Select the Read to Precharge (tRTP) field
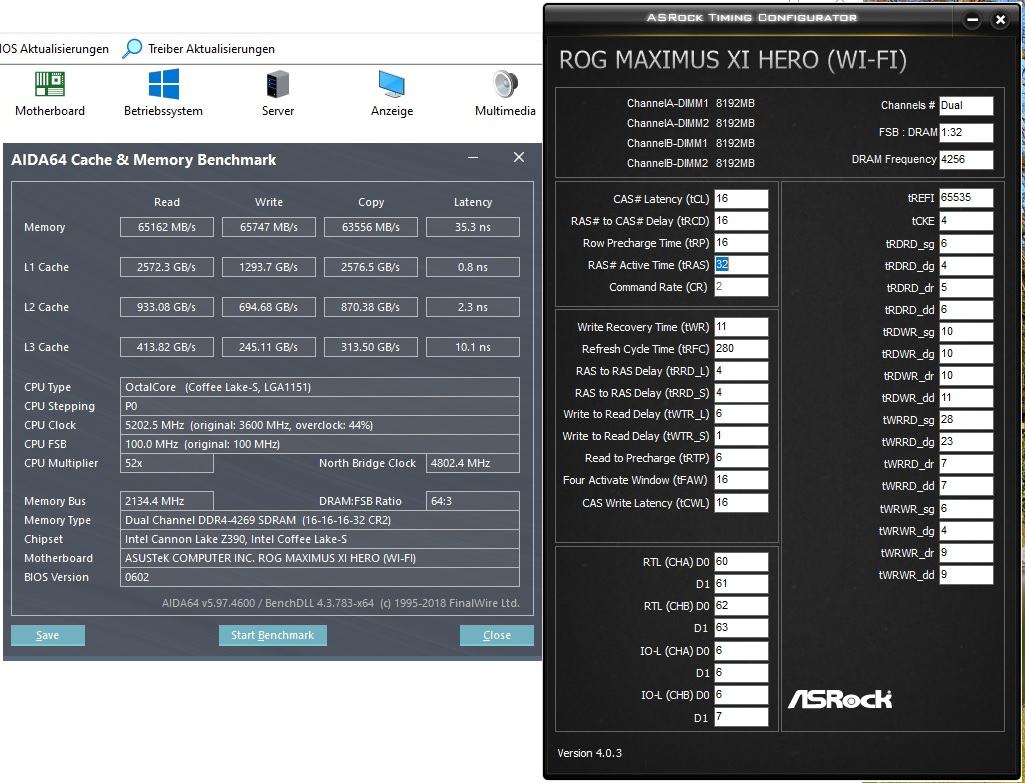Viewport: 1025px width, 783px height. point(741,458)
